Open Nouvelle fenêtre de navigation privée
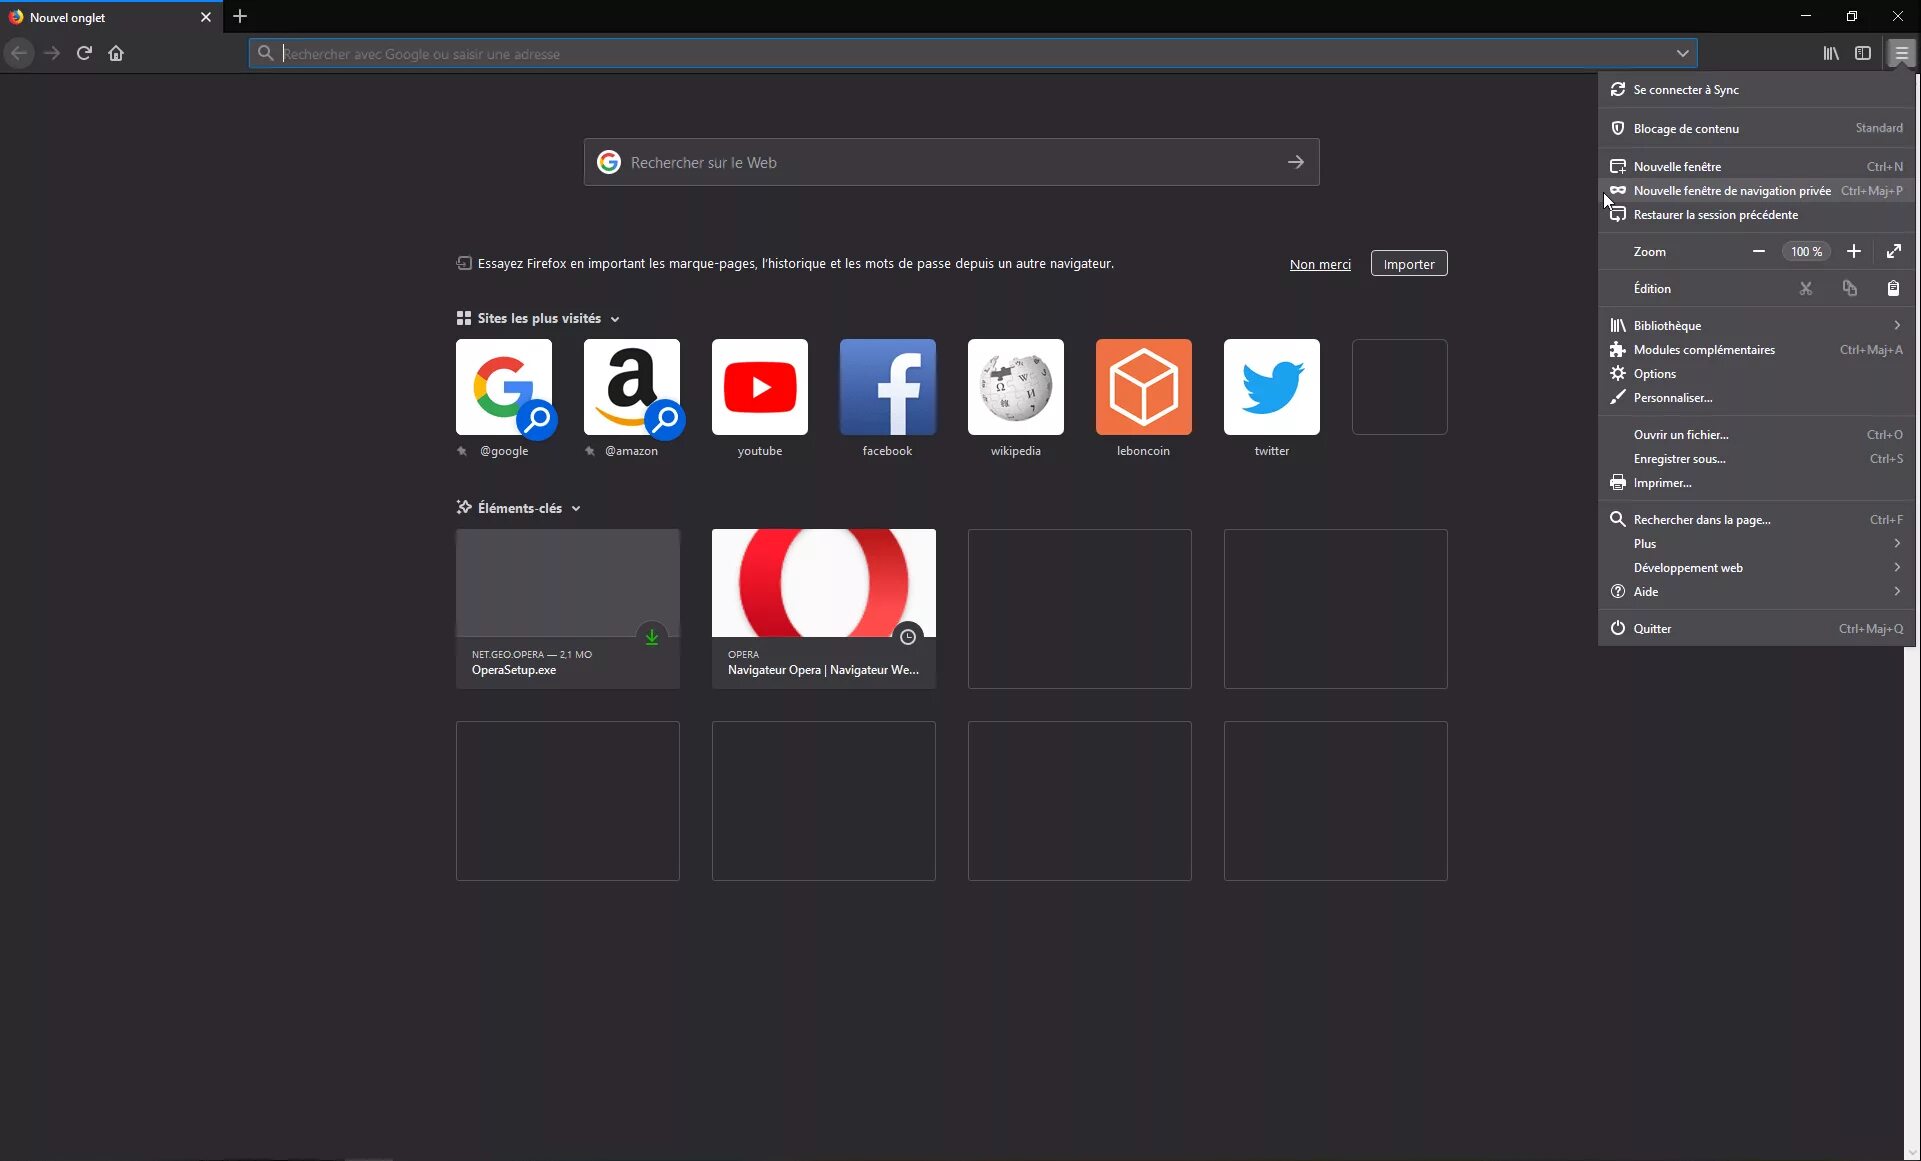This screenshot has width=1921, height=1161. click(1756, 190)
